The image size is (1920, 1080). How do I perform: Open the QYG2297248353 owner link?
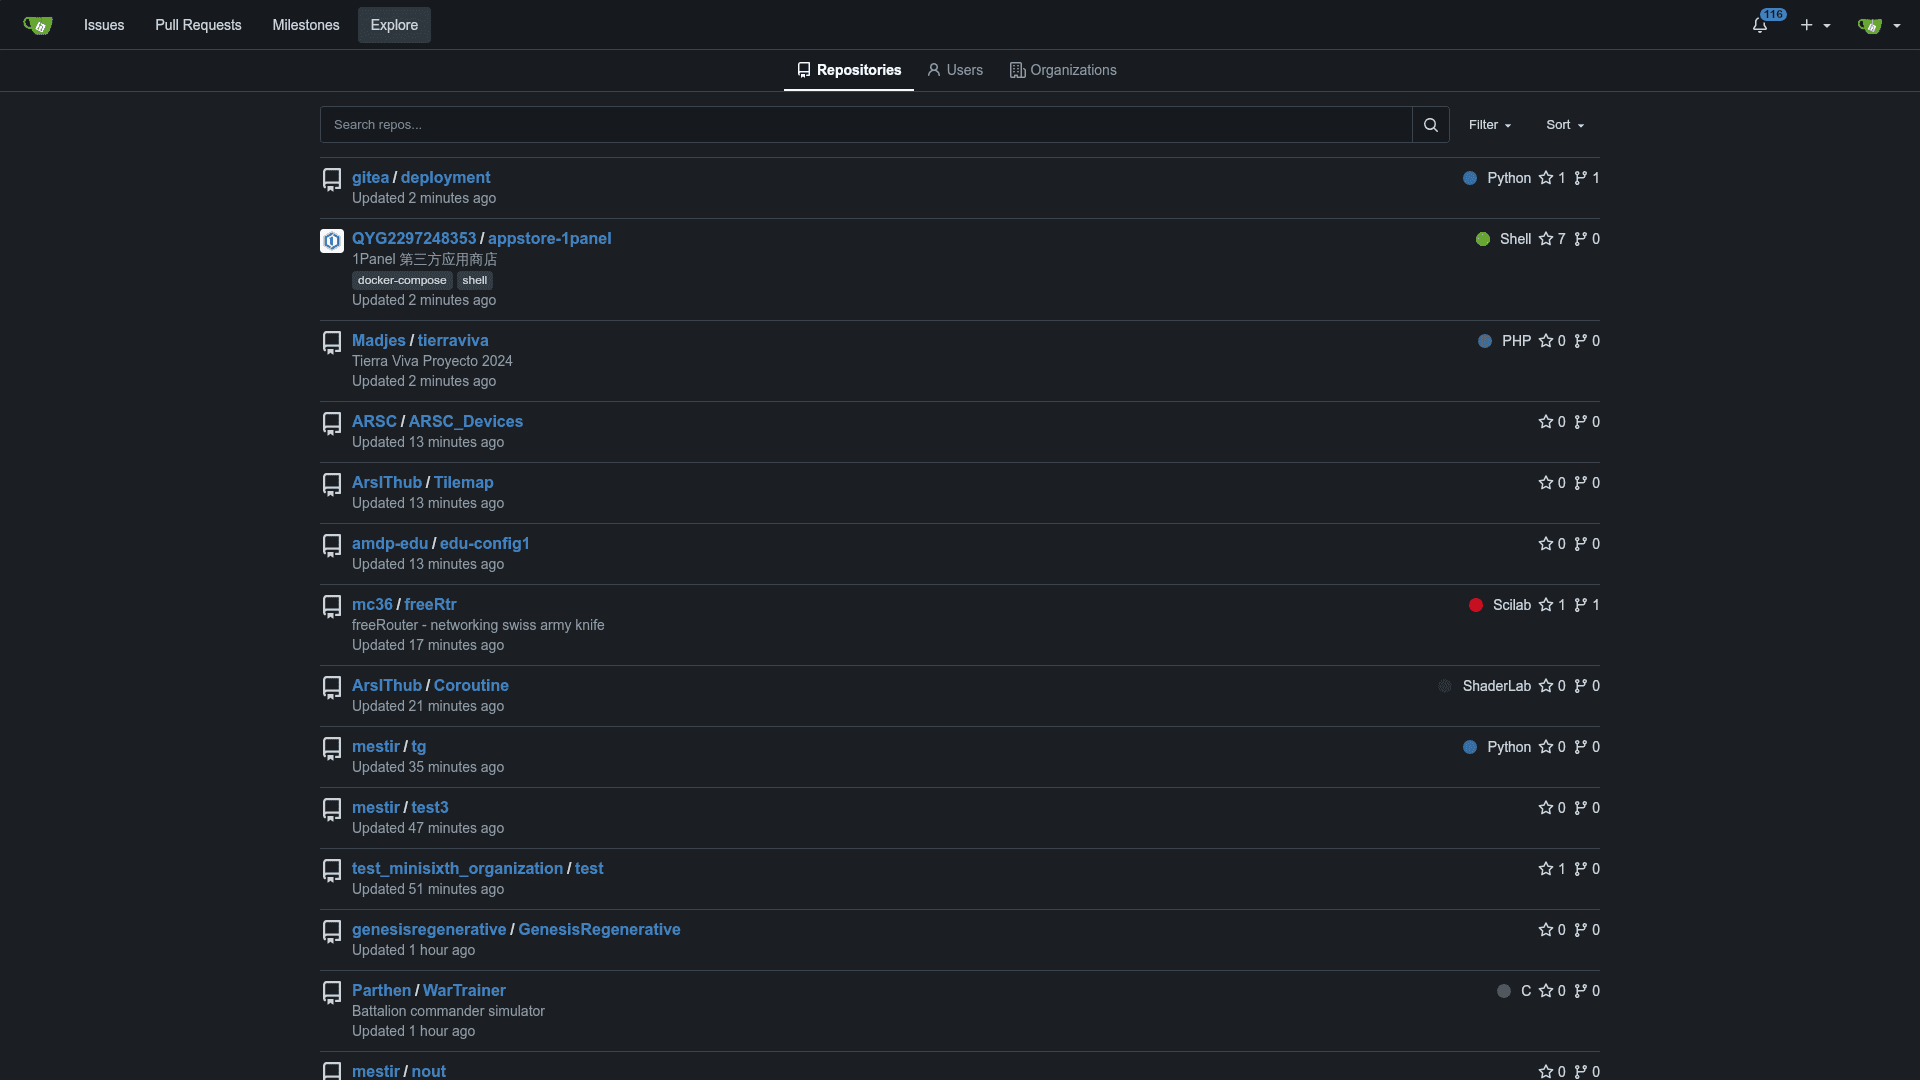click(x=414, y=239)
